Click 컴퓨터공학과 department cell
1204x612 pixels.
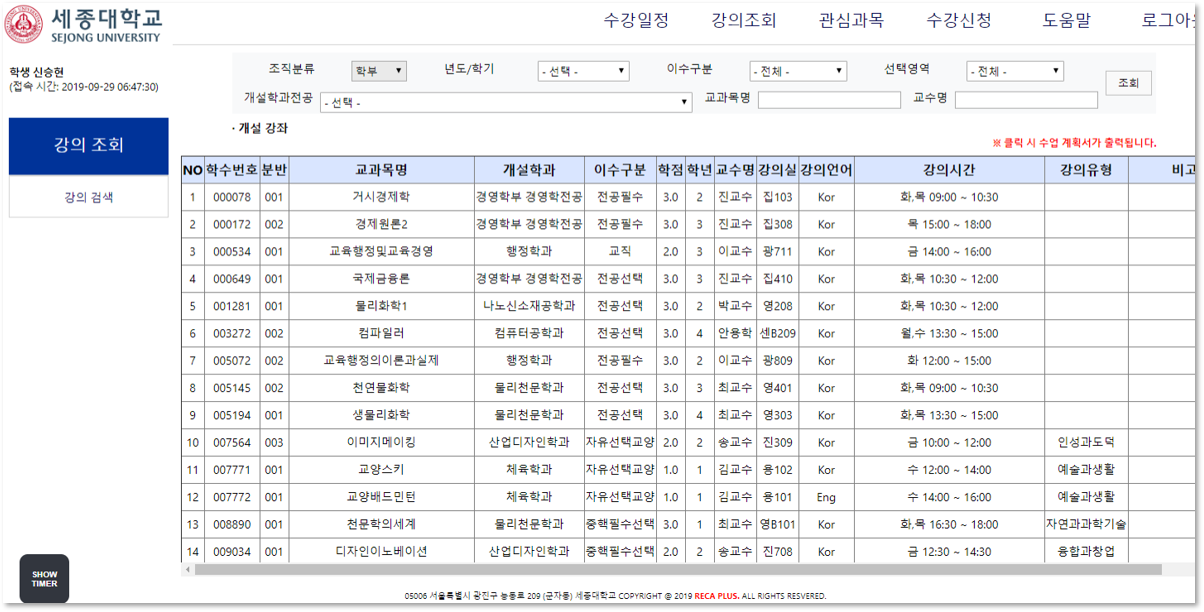click(x=528, y=333)
